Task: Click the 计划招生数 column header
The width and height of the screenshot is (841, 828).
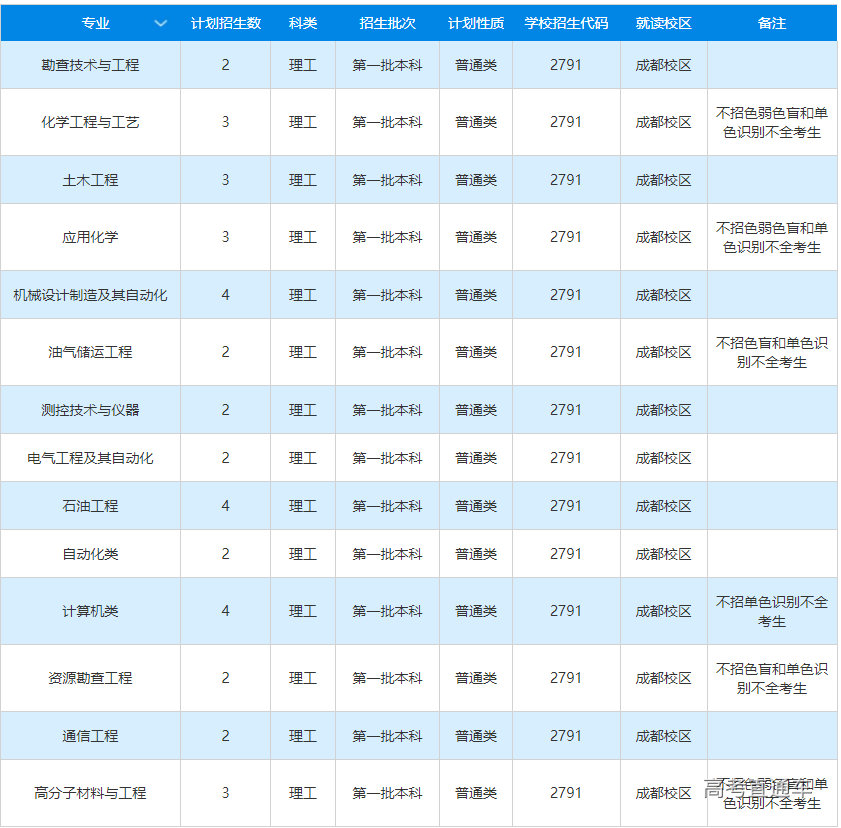Action: tap(225, 23)
